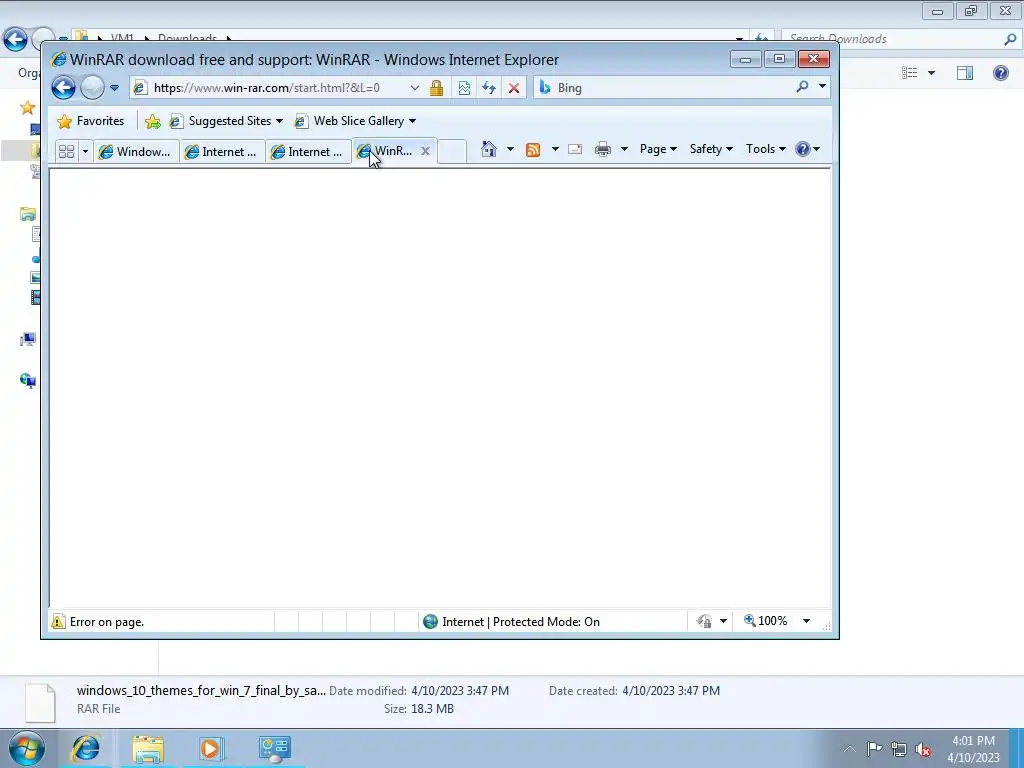Click Windows Explorer taskbar icon
The height and width of the screenshot is (768, 1024).
click(148, 748)
